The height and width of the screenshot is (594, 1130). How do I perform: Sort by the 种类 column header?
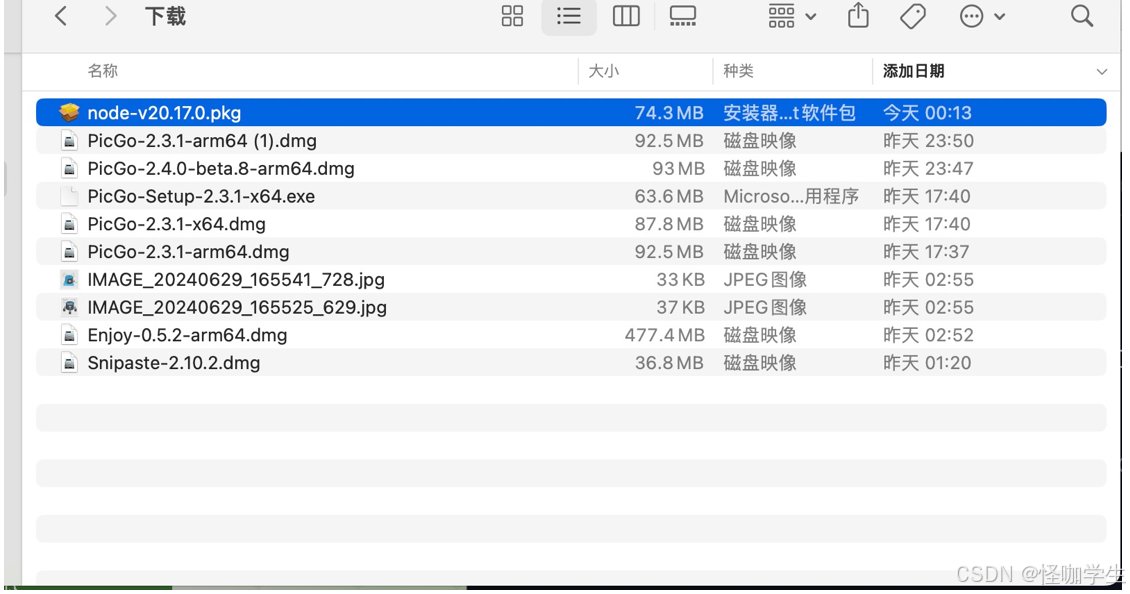point(738,71)
